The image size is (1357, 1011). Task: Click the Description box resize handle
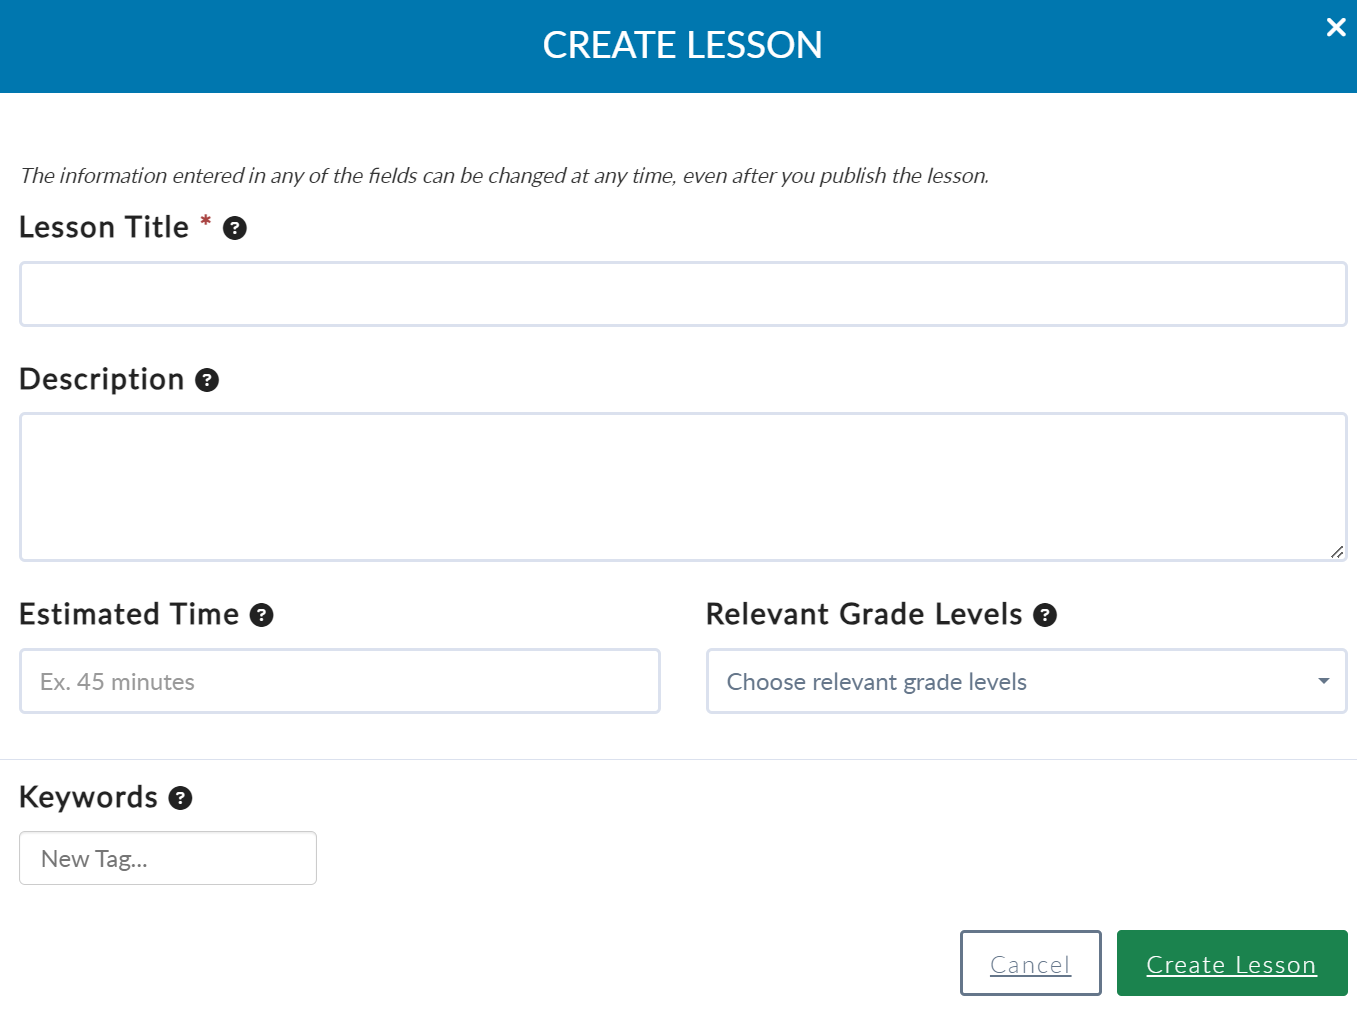click(1337, 551)
